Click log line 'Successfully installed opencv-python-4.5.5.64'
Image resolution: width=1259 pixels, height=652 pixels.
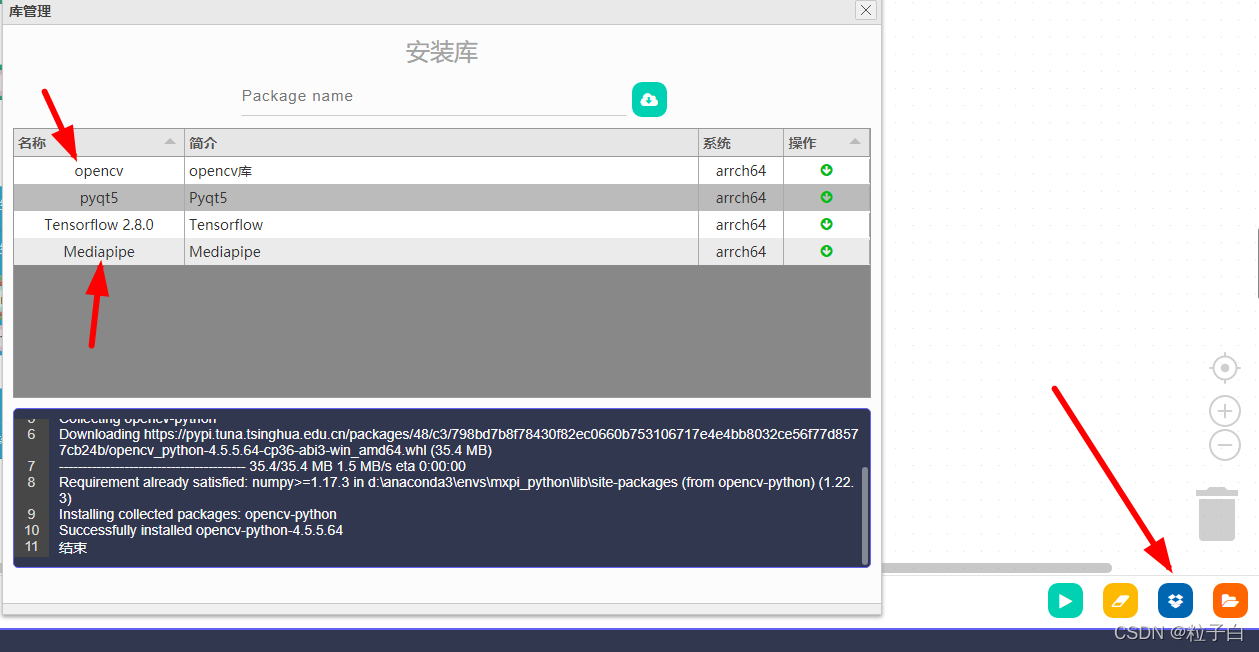point(201,530)
